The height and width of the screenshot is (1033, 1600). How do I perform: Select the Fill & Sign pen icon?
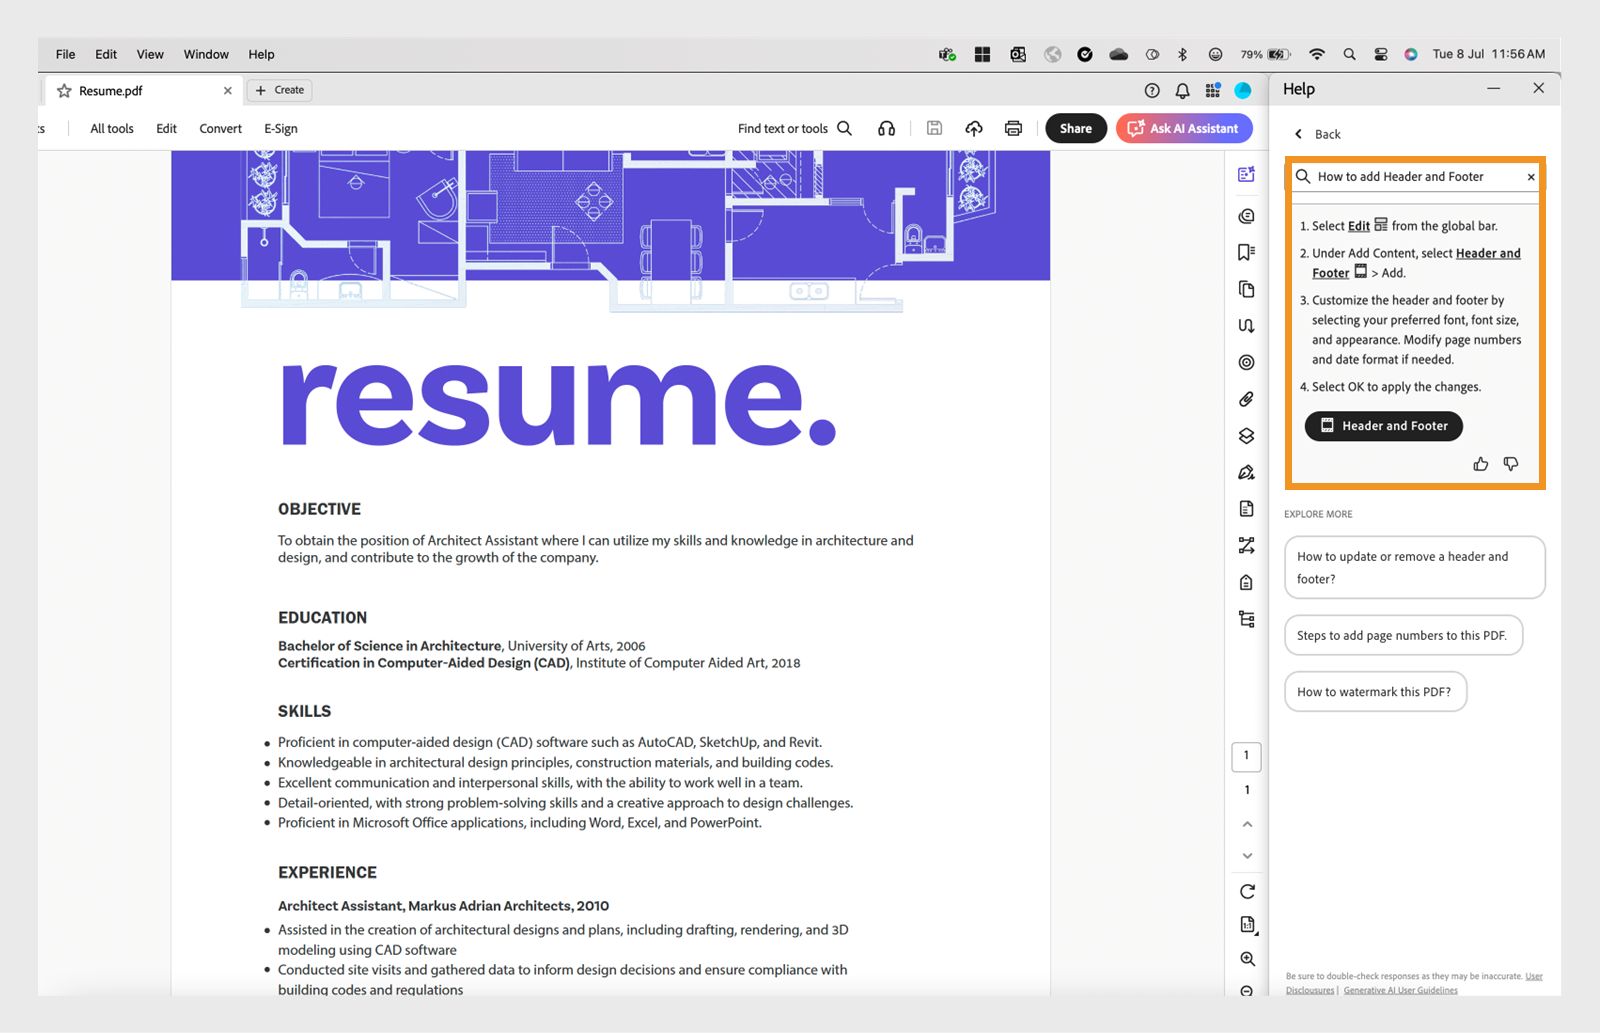[1246, 471]
